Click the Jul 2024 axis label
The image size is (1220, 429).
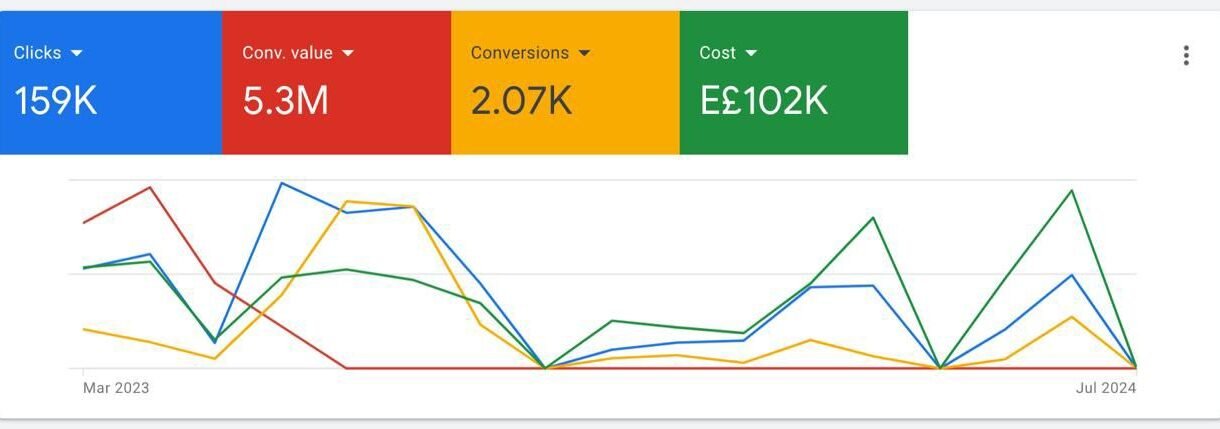point(1106,388)
